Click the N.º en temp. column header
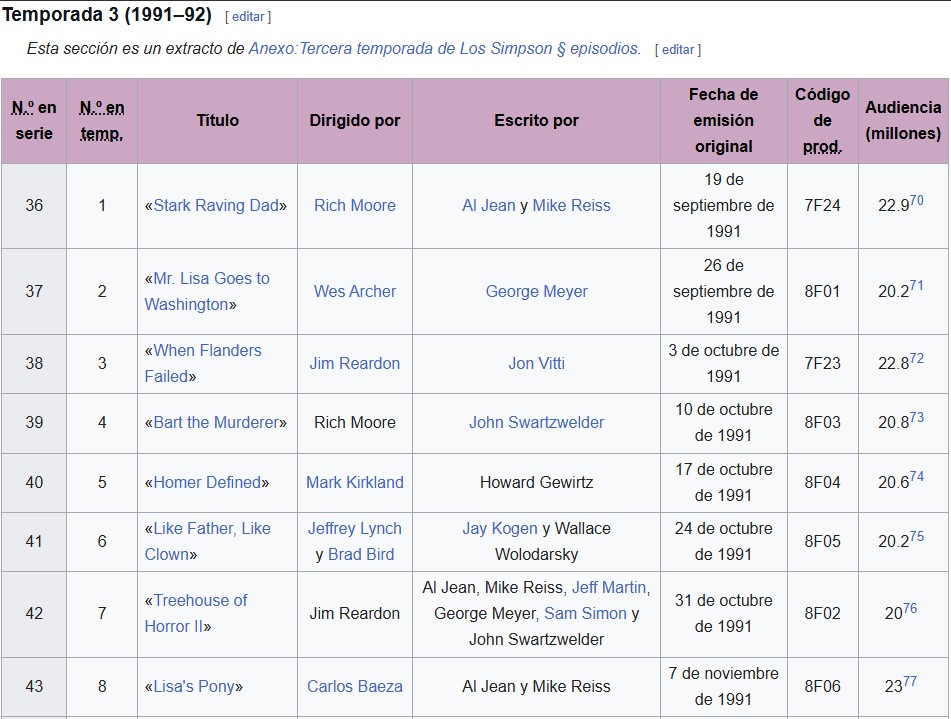The width and height of the screenshot is (951, 719). [x=102, y=121]
